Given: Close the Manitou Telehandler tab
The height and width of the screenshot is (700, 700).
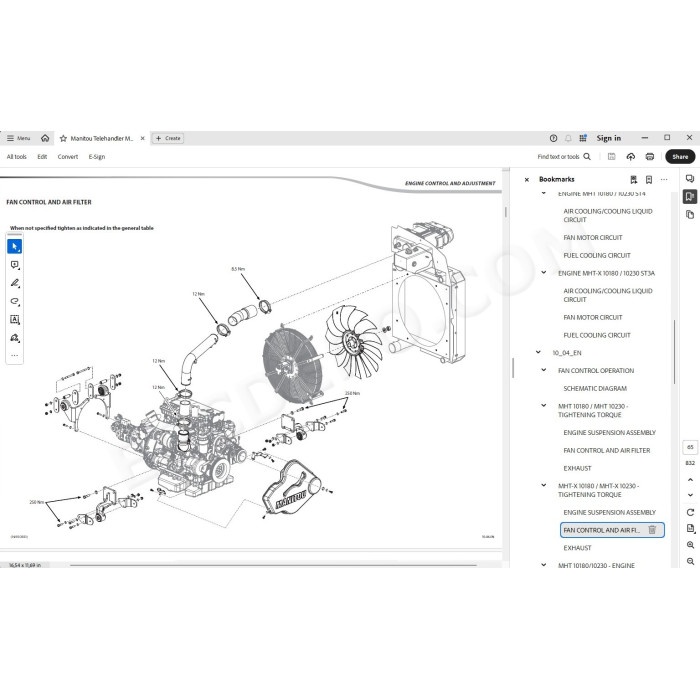Looking at the screenshot, I should (x=142, y=138).
